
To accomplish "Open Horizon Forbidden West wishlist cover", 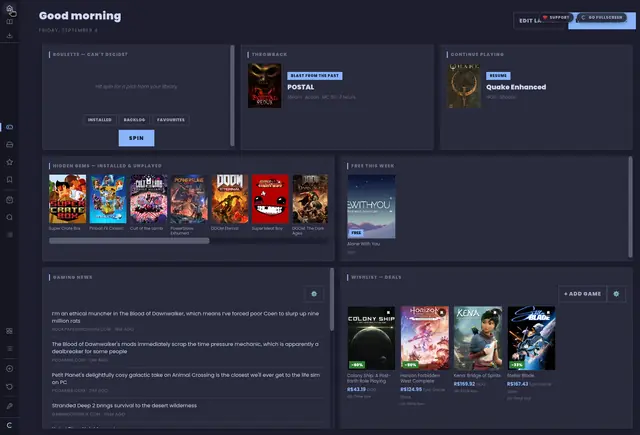I will 424,338.
